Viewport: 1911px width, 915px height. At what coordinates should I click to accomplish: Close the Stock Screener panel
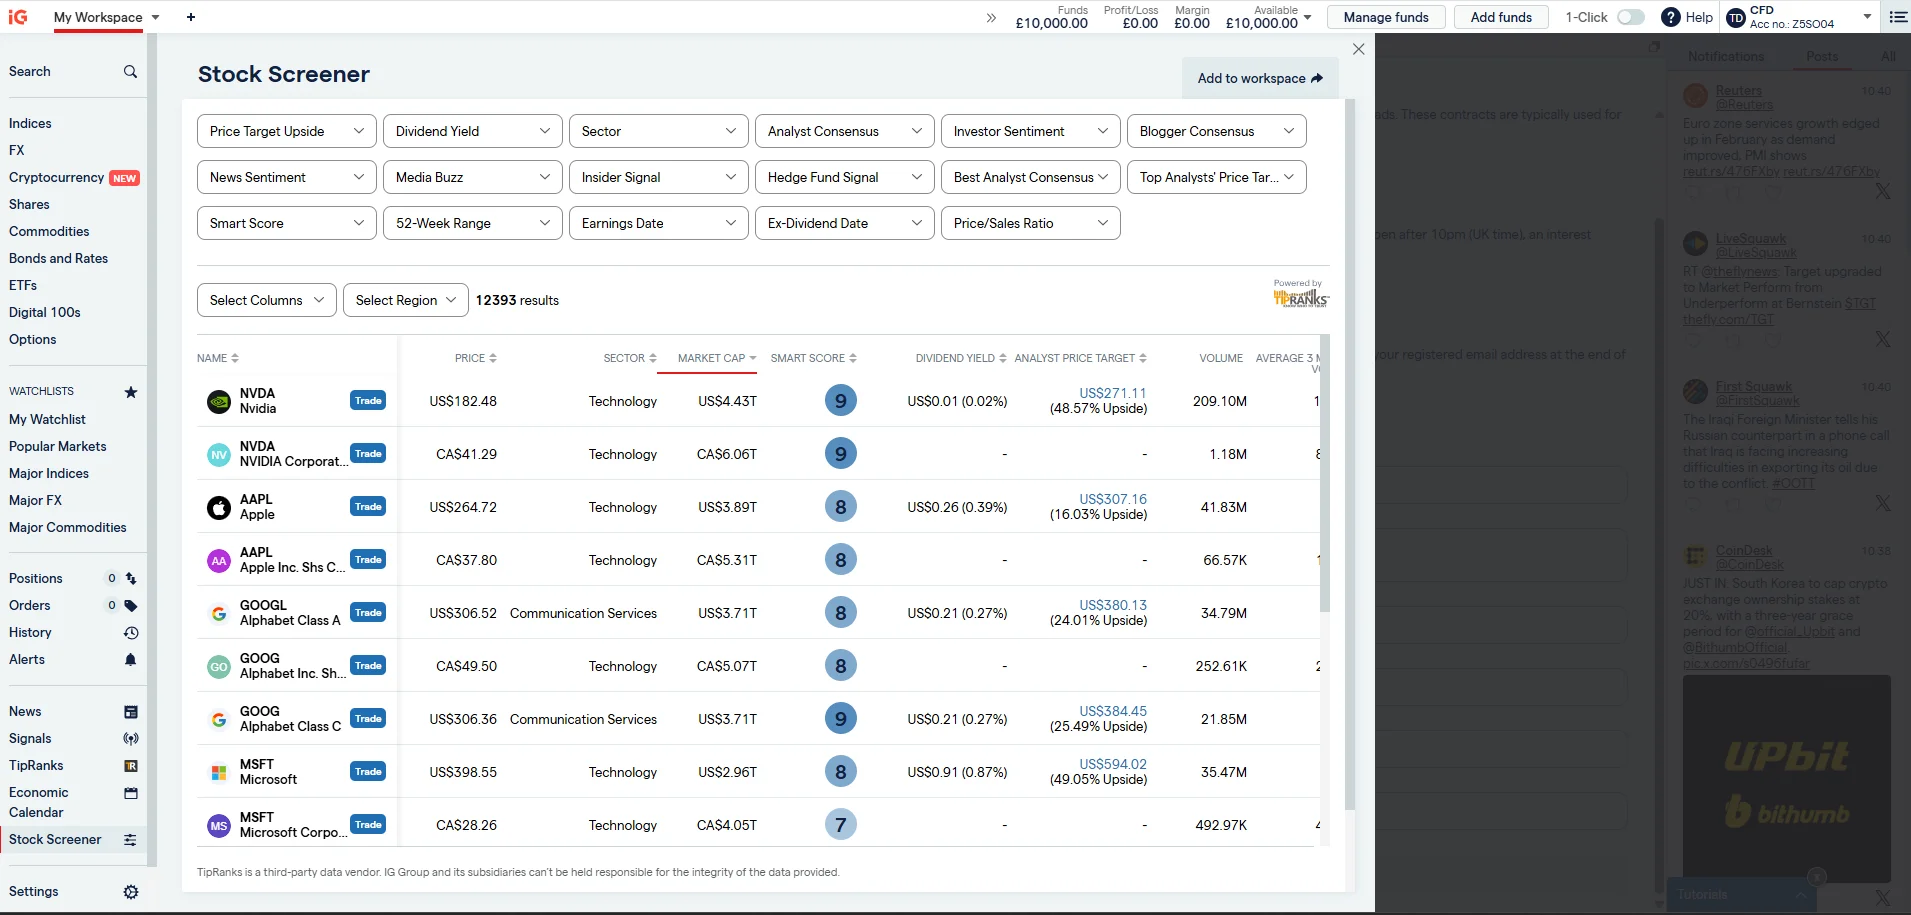1357,48
